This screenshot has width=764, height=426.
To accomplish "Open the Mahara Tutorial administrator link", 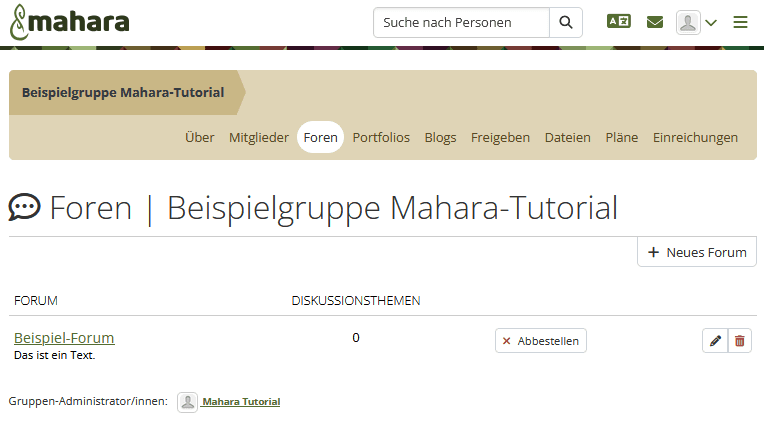I will [241, 402].
